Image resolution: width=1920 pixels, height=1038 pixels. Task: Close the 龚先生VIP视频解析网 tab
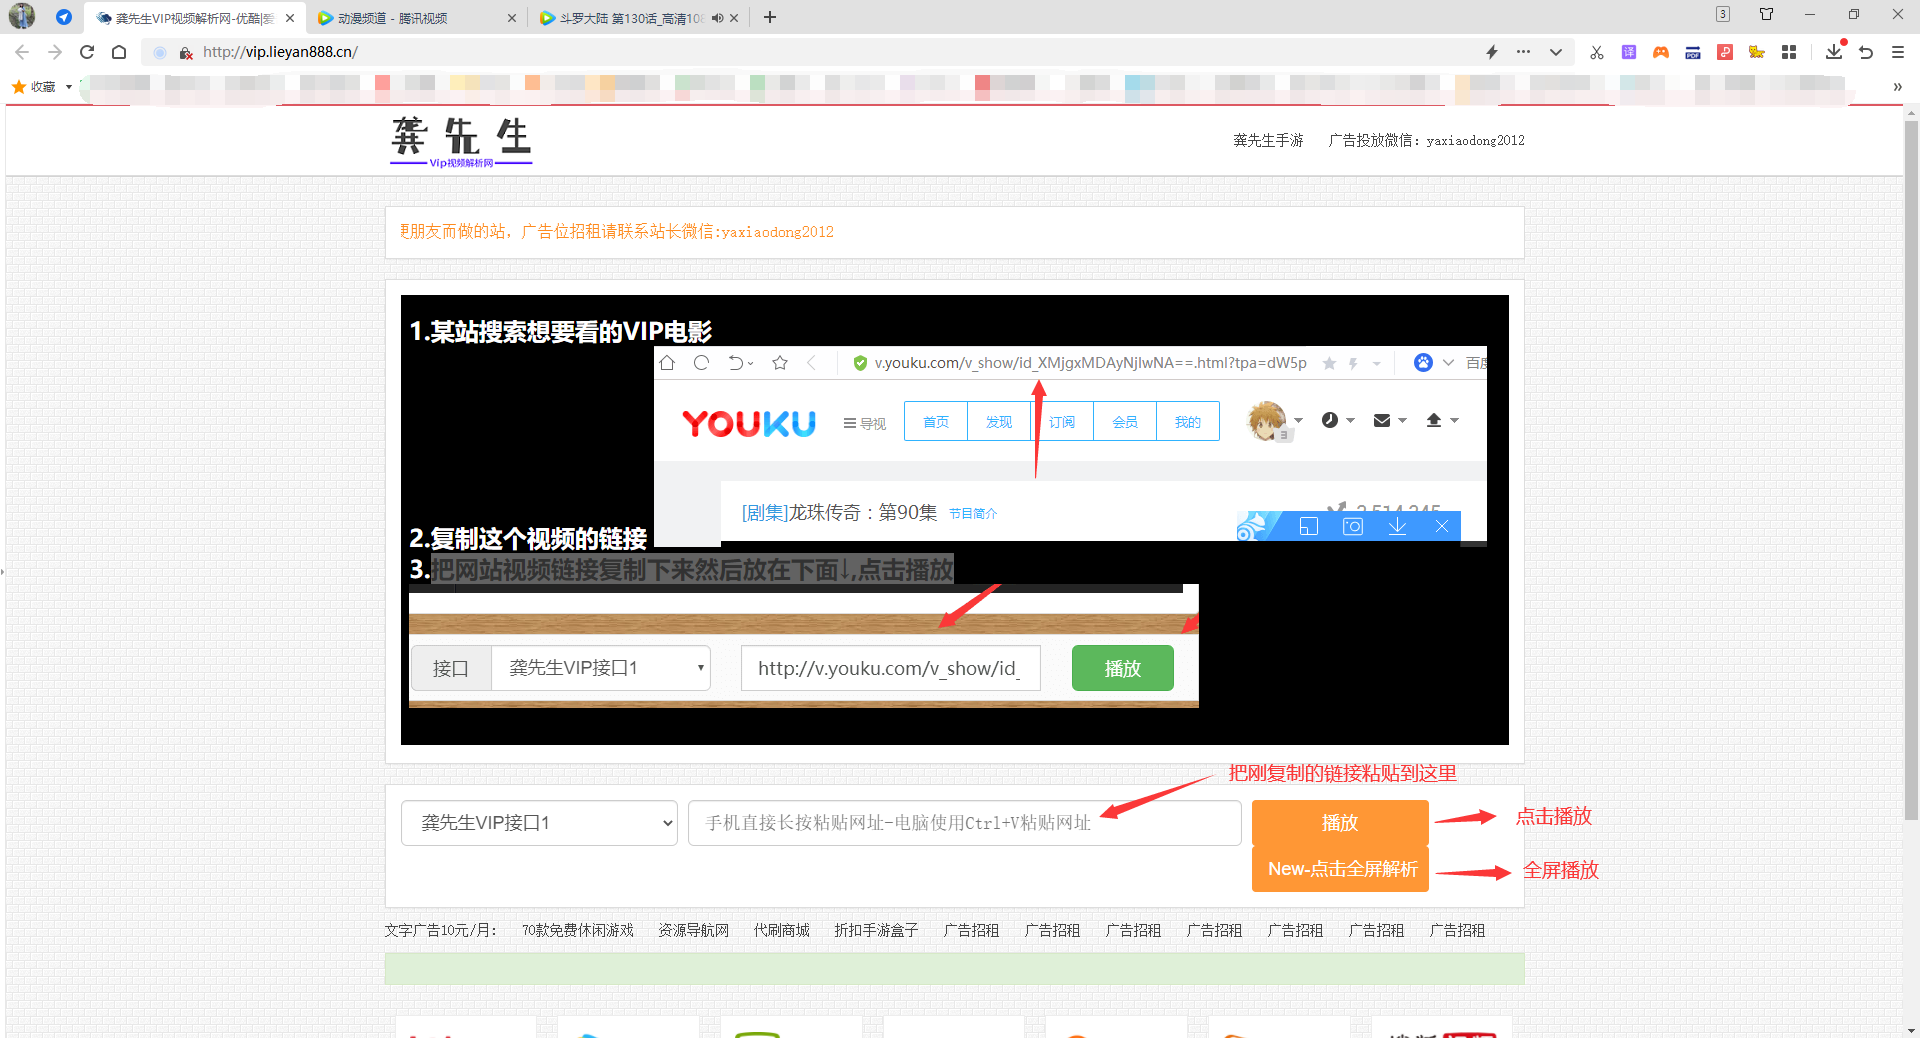290,18
